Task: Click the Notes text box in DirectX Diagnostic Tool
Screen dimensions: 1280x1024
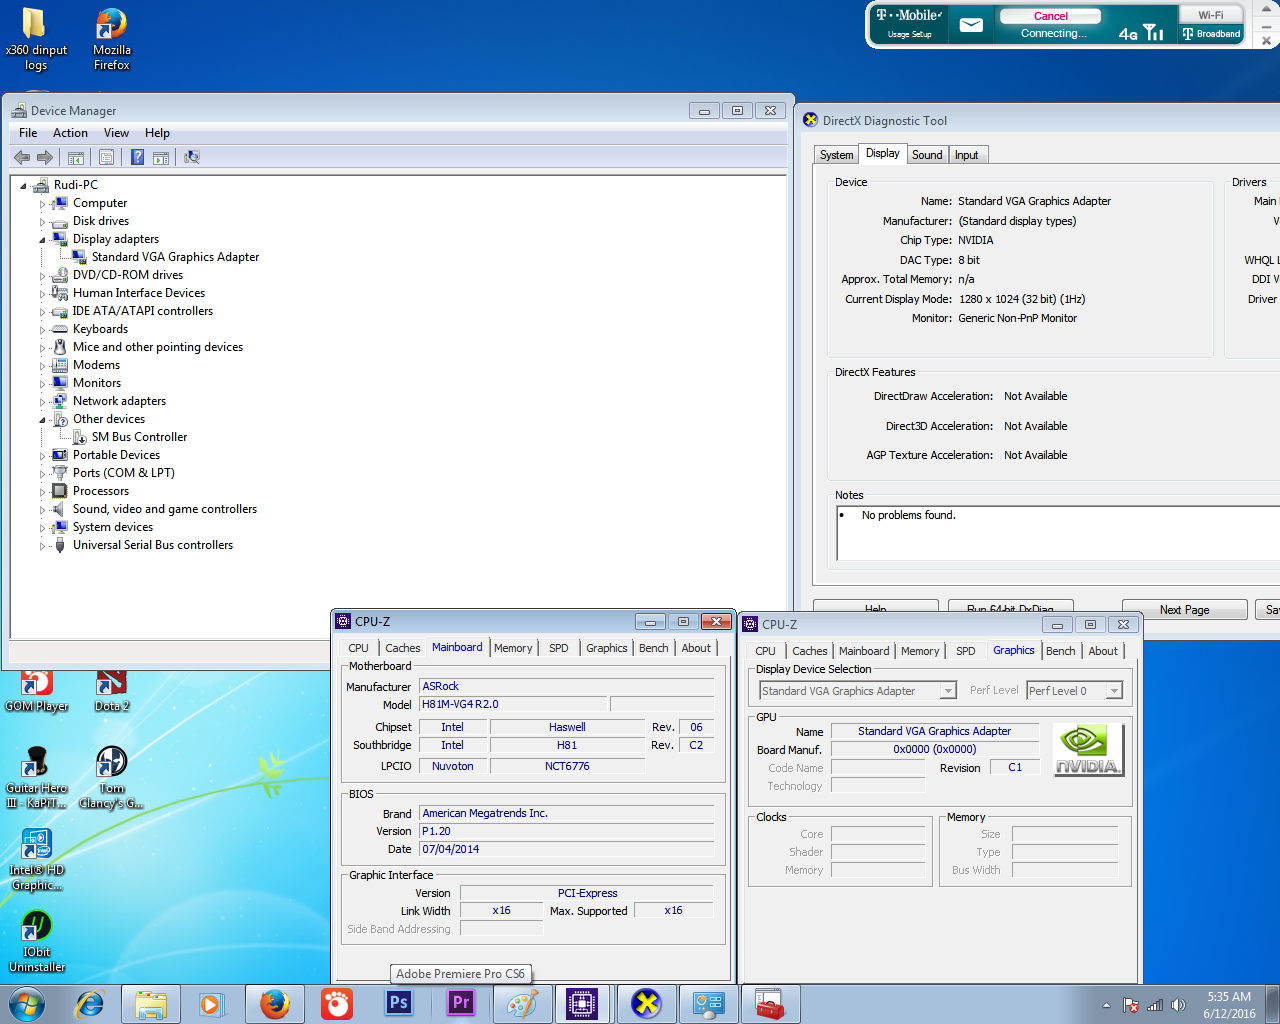Action: (x=1058, y=532)
